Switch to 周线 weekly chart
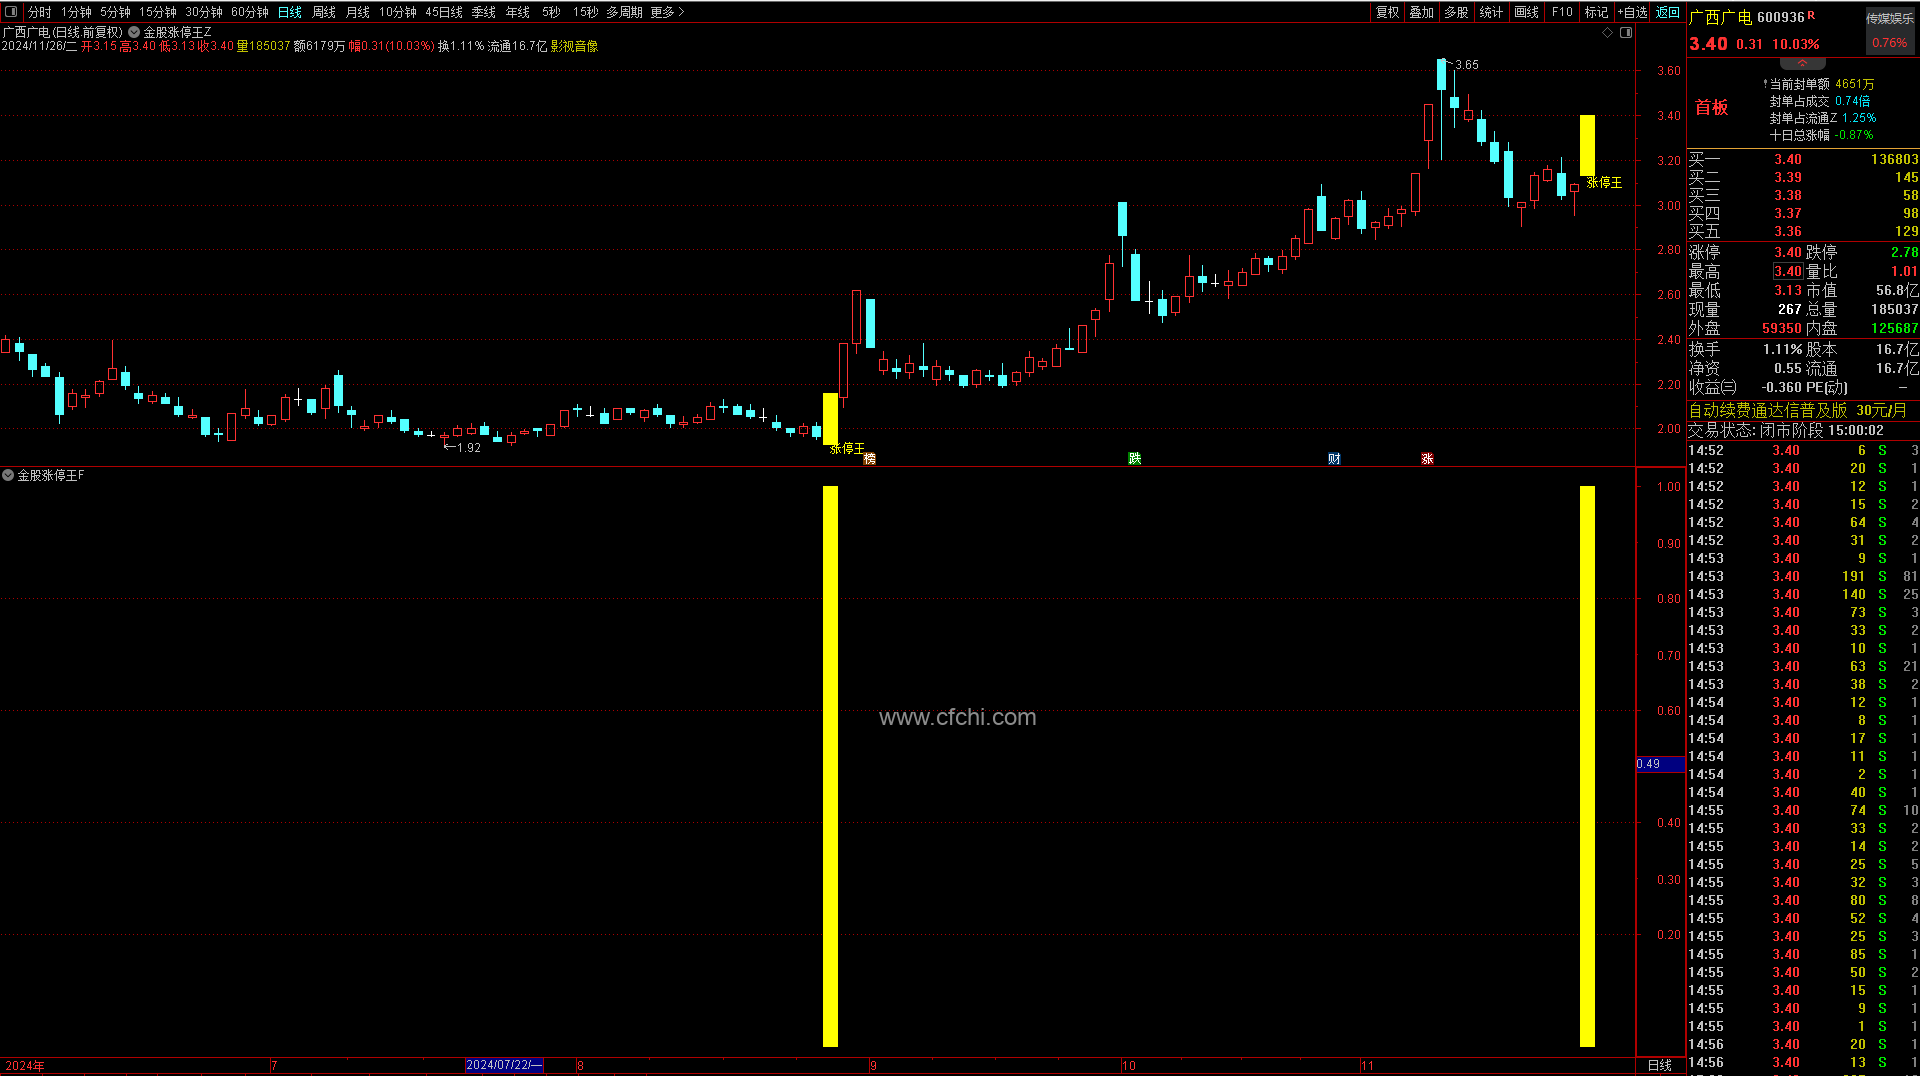The image size is (1920, 1076). [x=324, y=12]
